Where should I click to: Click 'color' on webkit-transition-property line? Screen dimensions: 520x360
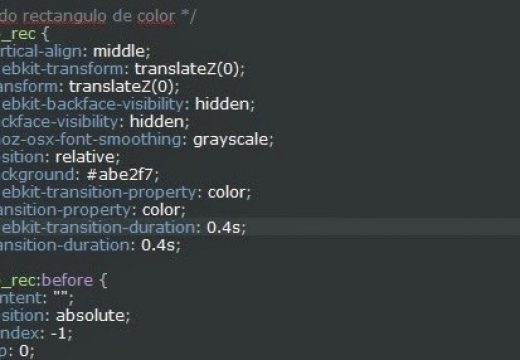pos(227,193)
